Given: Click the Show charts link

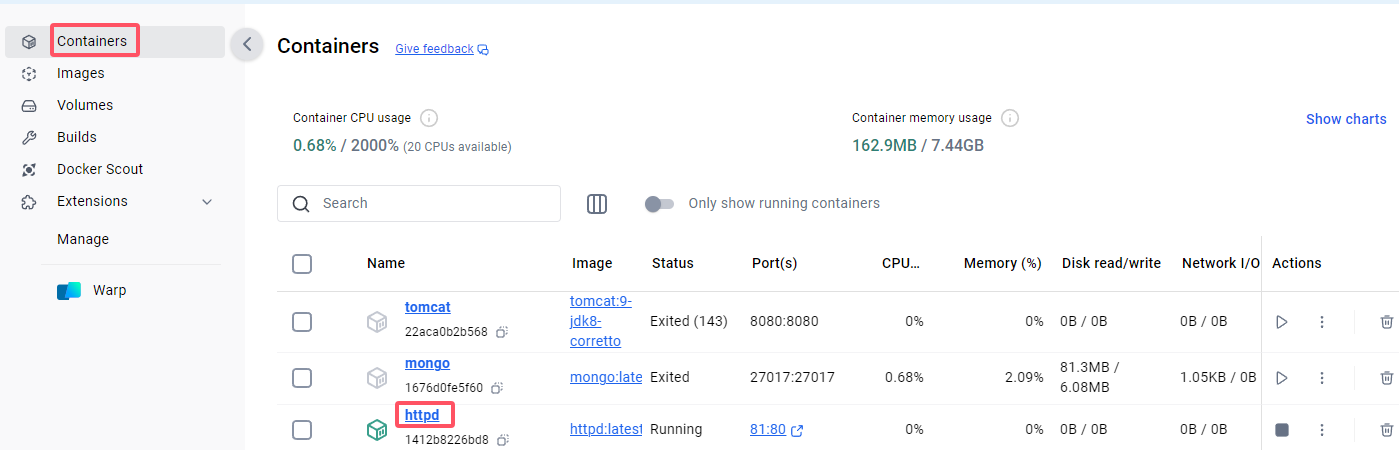Looking at the screenshot, I should [x=1346, y=119].
